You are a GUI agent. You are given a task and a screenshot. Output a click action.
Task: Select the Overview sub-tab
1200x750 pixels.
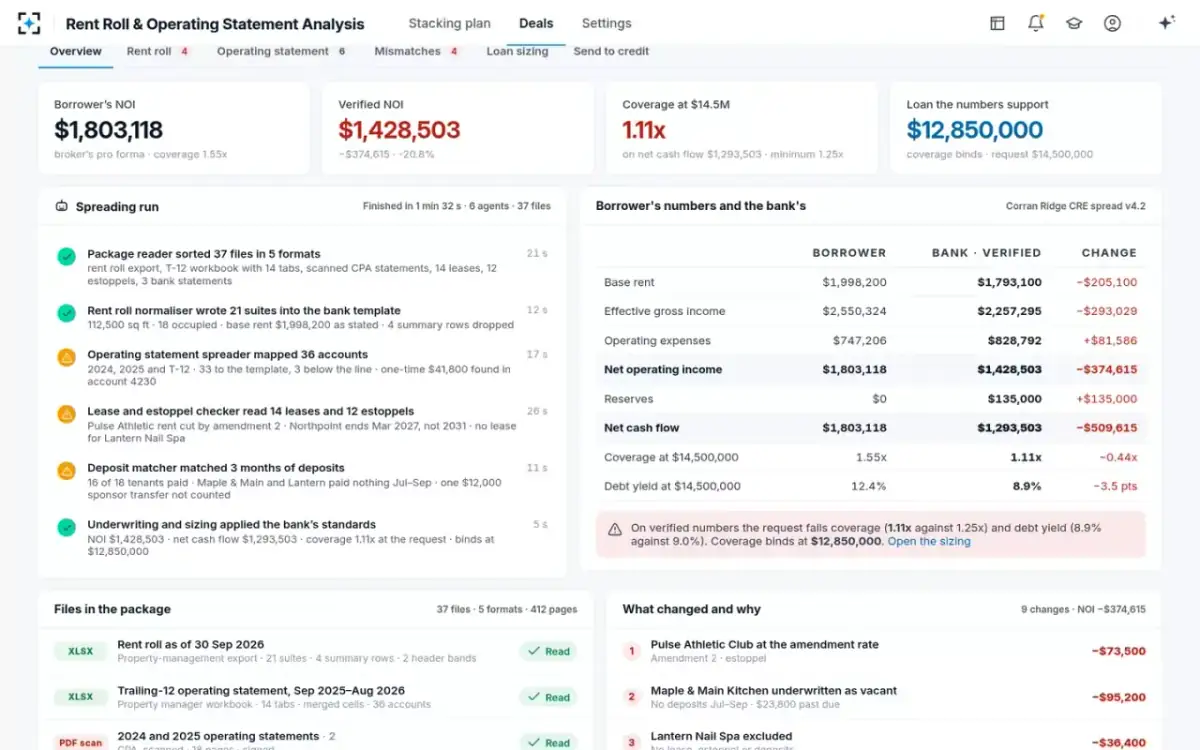[x=76, y=51]
